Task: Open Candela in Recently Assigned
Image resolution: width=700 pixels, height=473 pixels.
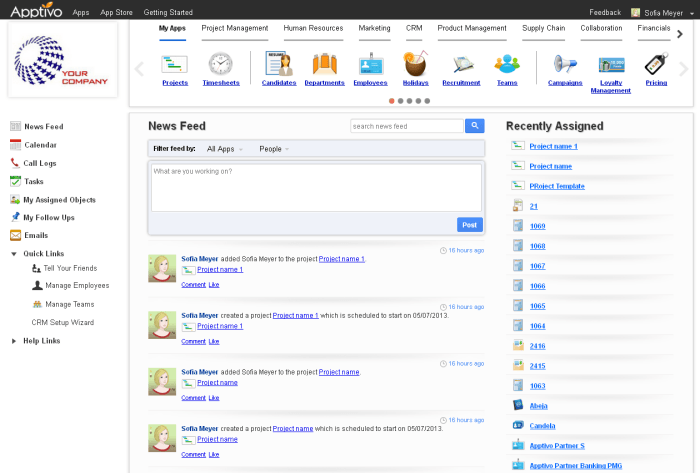Action: [x=542, y=426]
